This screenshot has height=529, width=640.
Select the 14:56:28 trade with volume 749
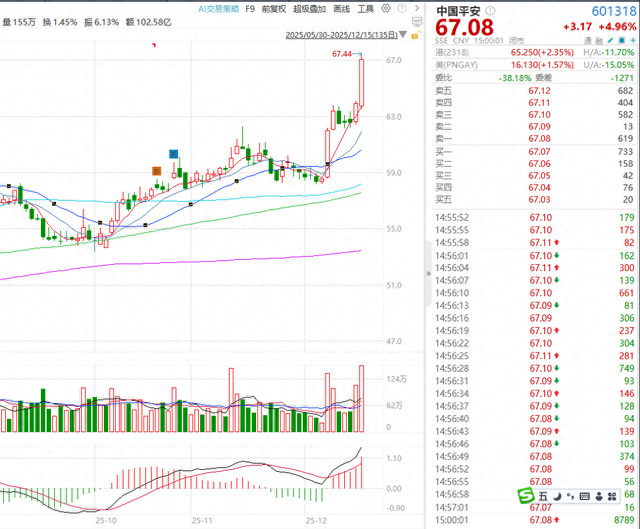click(x=535, y=368)
